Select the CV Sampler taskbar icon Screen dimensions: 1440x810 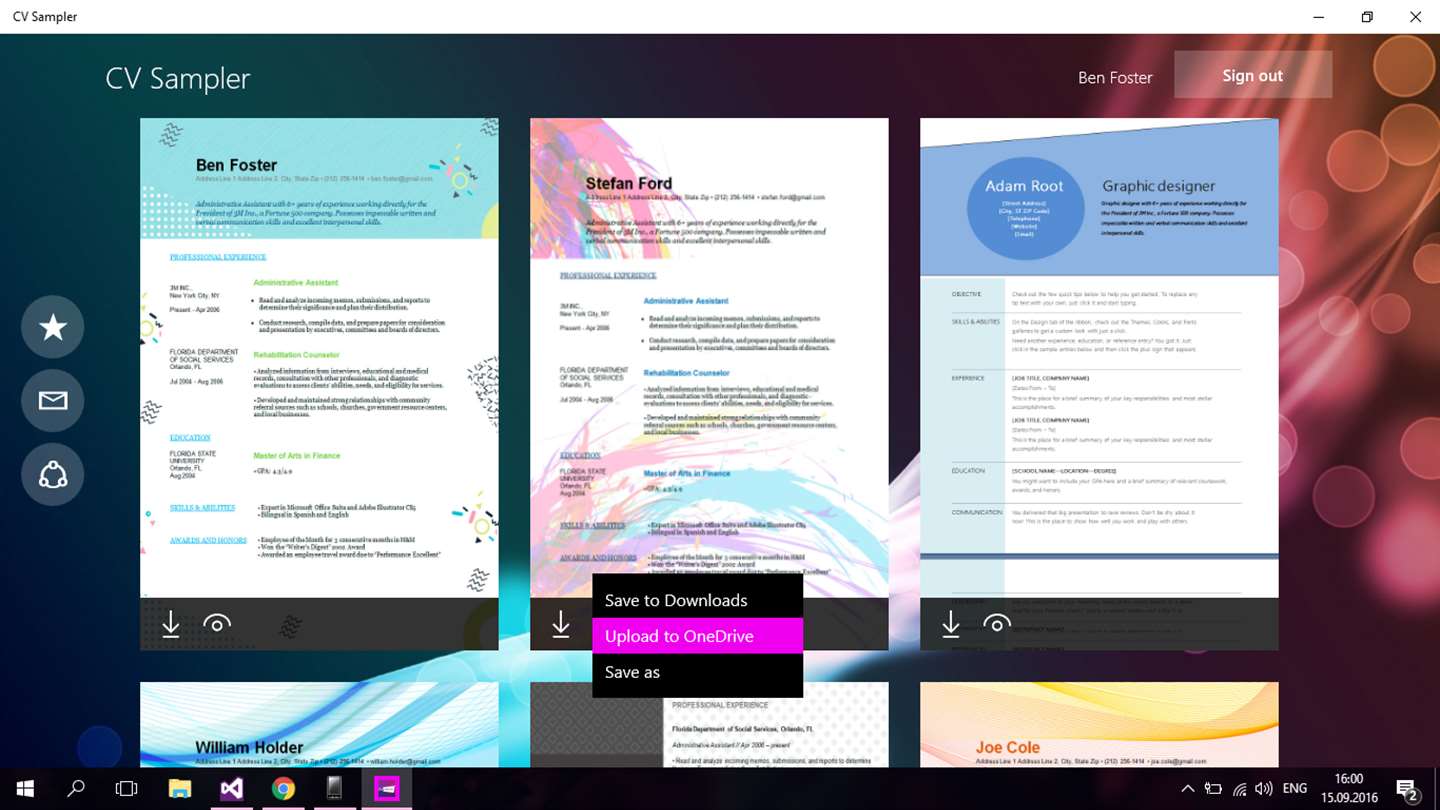pyautogui.click(x=387, y=789)
